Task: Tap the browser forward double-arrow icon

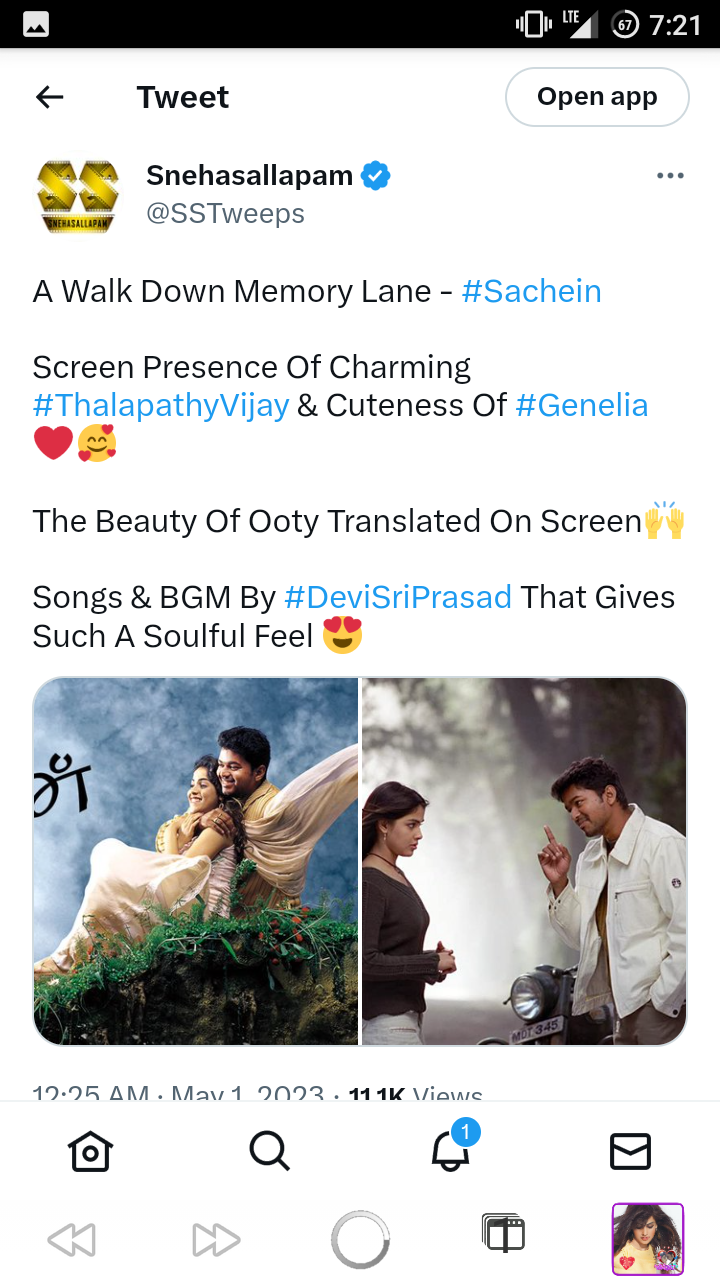Action: point(216,1241)
